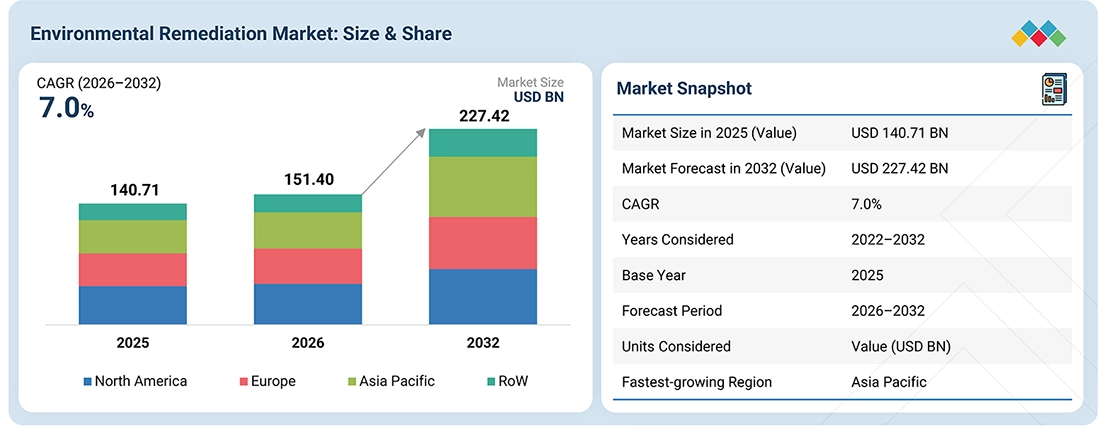Click the Value (USD BN) table cell
This screenshot has height=429, width=1100.
(x=901, y=346)
